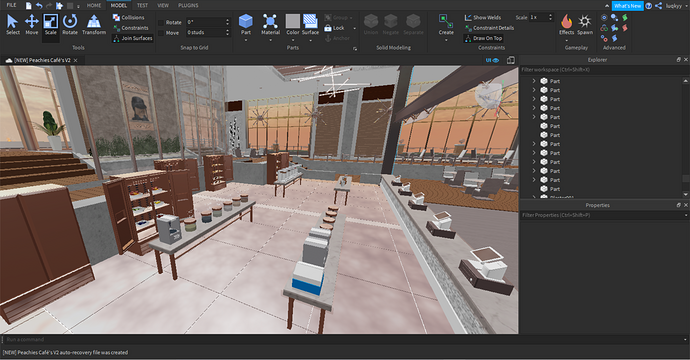Toggle Collisions on or off
690x360 pixels.
128,18
